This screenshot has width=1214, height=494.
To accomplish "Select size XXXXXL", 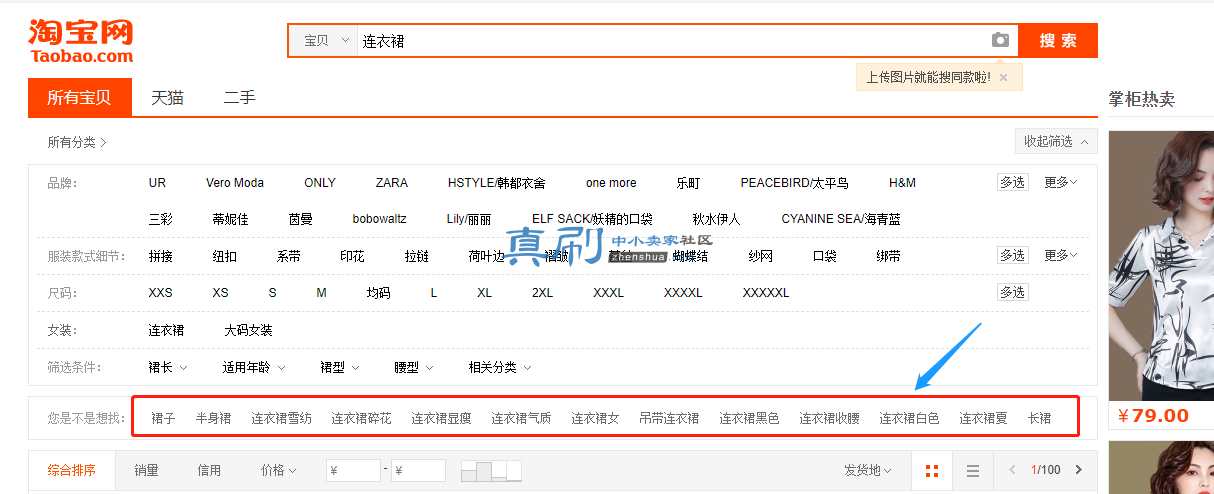I will (766, 293).
